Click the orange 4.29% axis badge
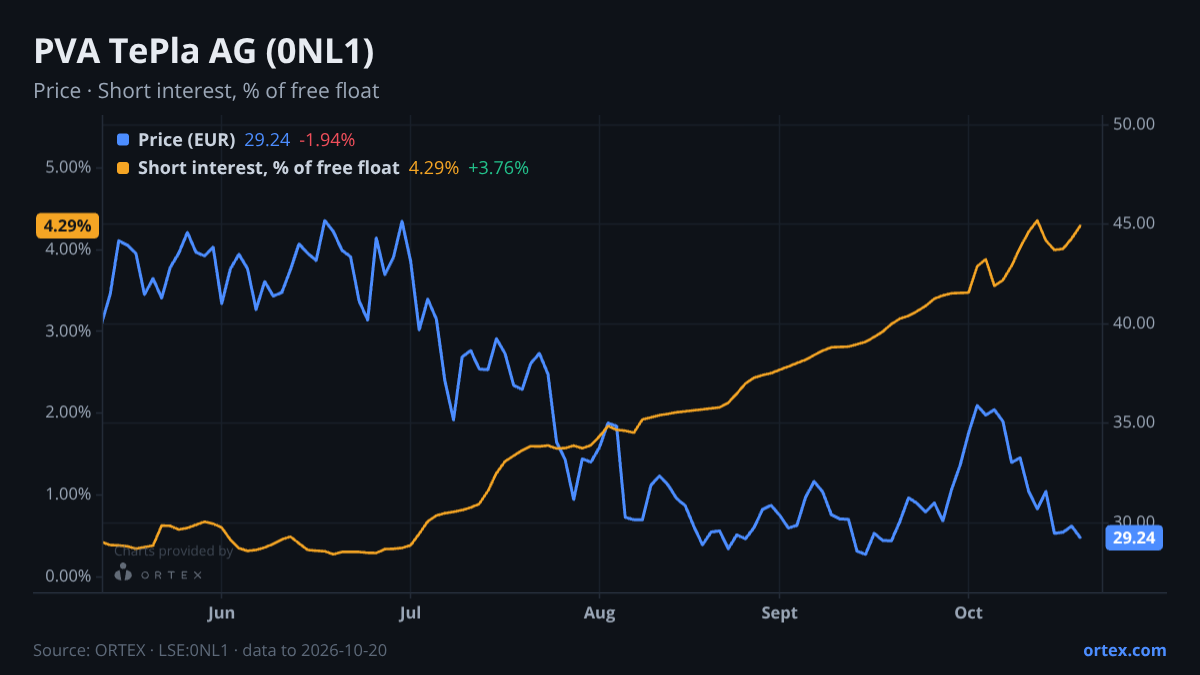 [x=68, y=226]
